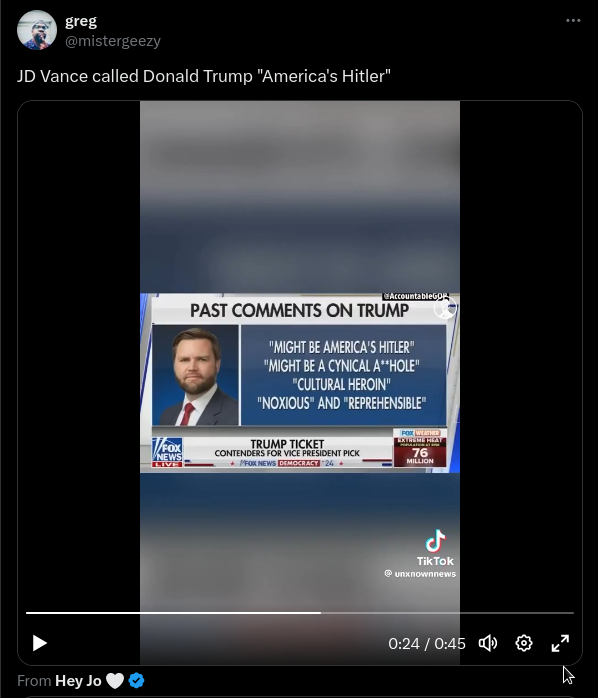Click the Fox Weather 76 million graphic

420,448
